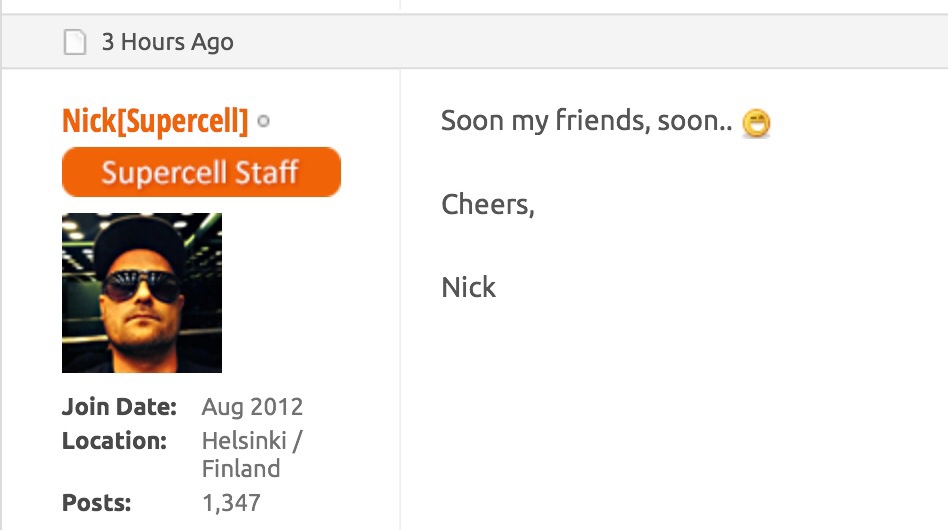Open the Nick[Supercell] username profile link
948x530 pixels.
[155, 121]
